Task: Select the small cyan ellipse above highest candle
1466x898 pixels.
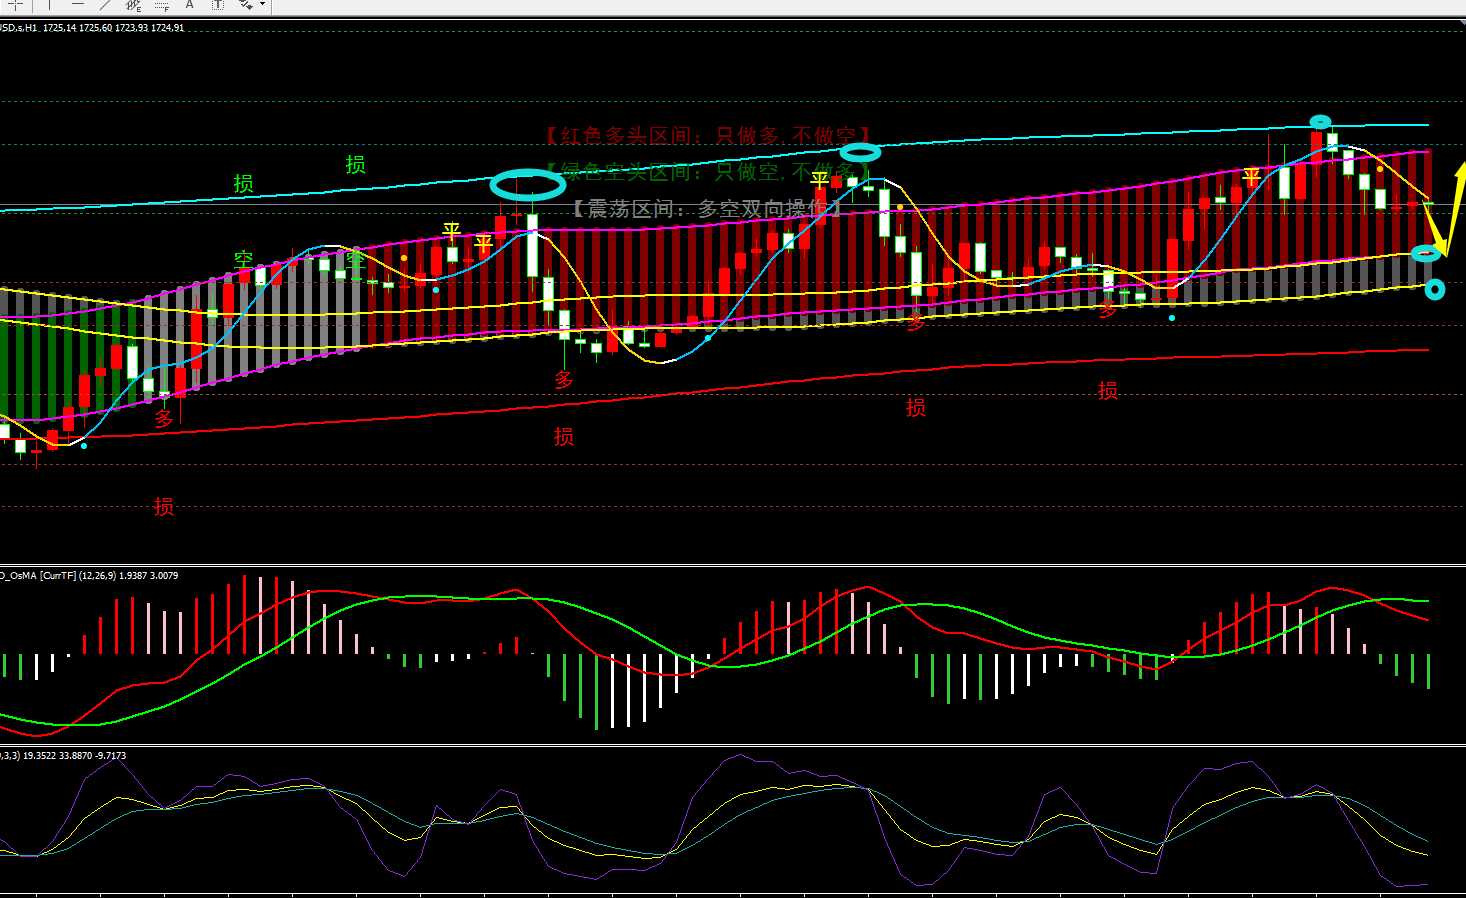Action: pos(1321,122)
